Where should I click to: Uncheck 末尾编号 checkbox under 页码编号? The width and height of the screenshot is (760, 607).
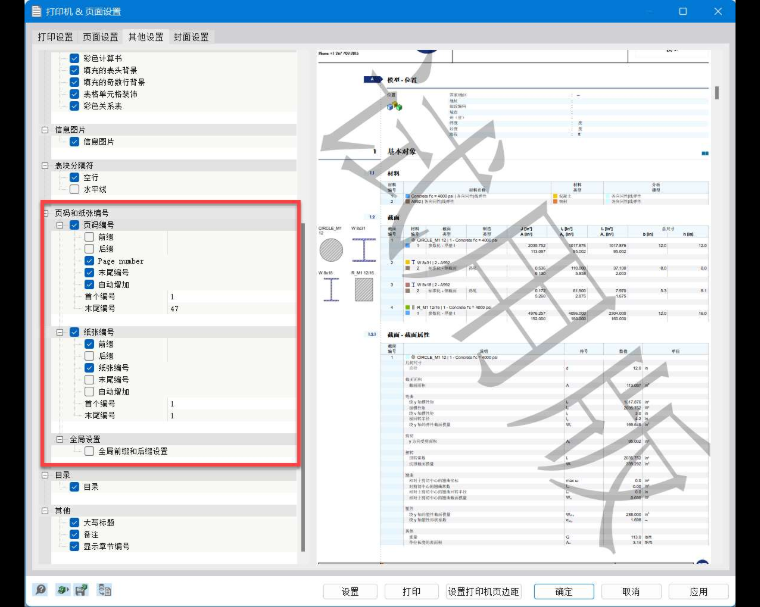point(89,272)
